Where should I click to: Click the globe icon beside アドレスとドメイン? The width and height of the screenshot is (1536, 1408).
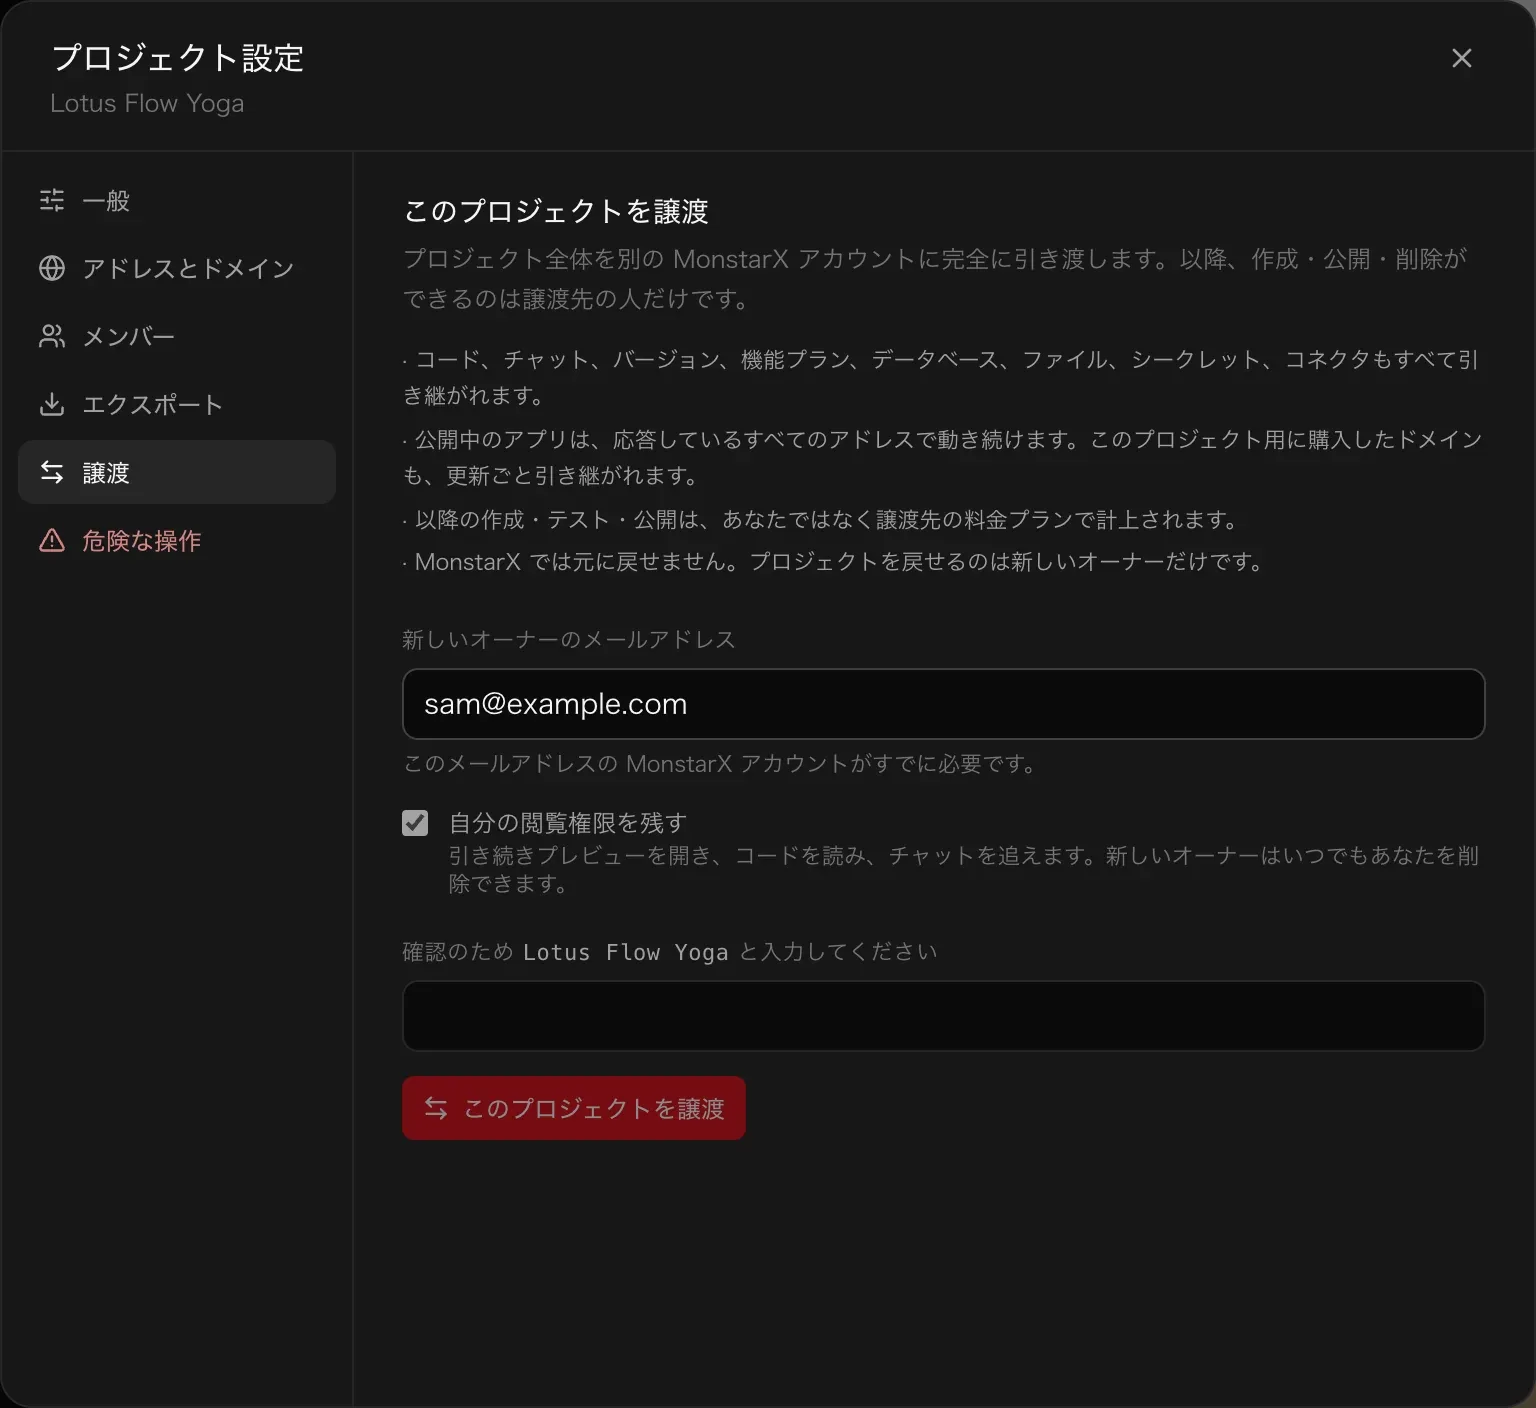pos(52,268)
